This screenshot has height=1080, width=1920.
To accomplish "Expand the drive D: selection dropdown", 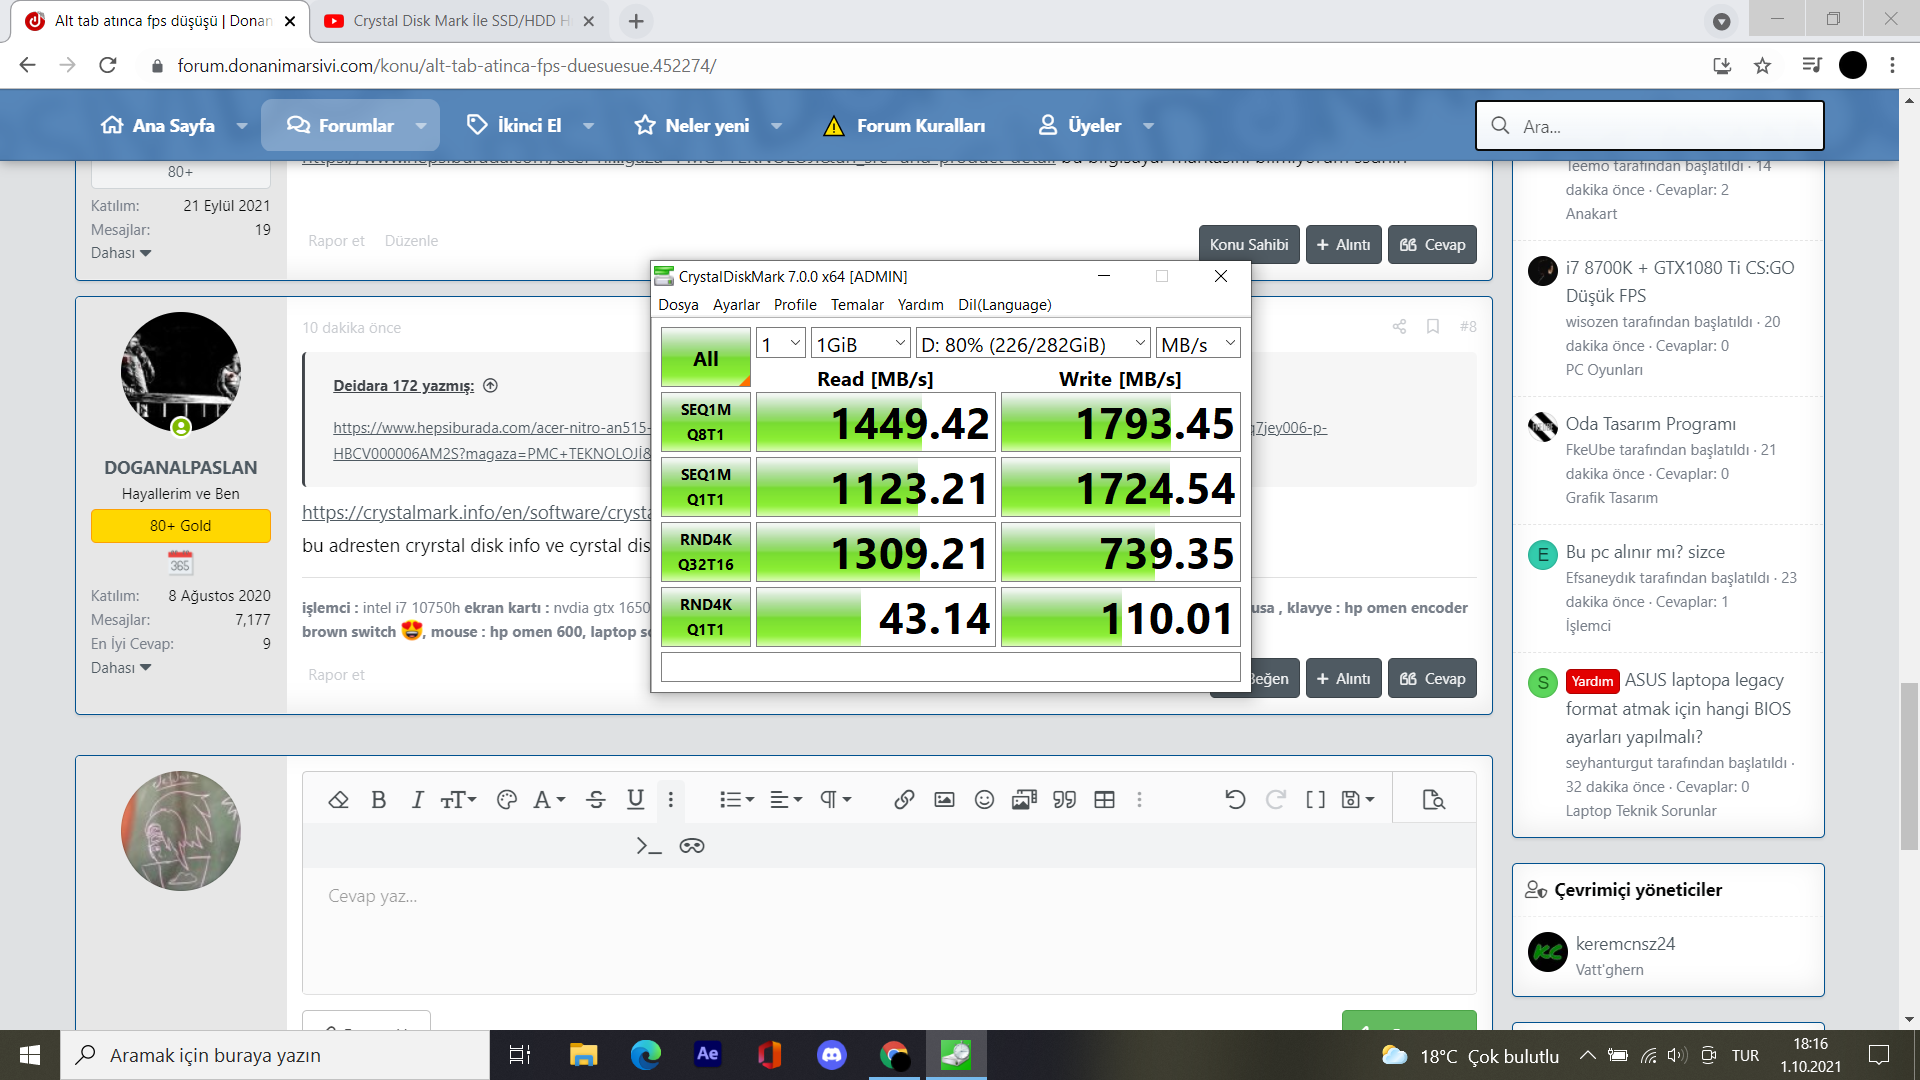I will (x=1032, y=344).
